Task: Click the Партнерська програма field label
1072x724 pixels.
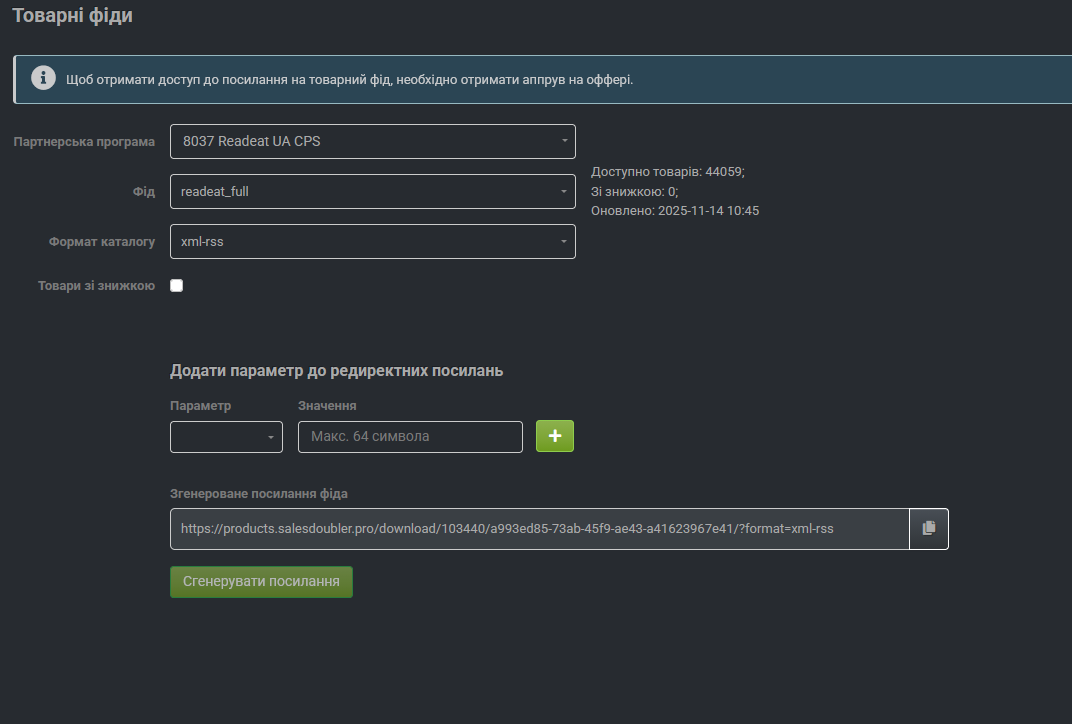Action: (84, 141)
